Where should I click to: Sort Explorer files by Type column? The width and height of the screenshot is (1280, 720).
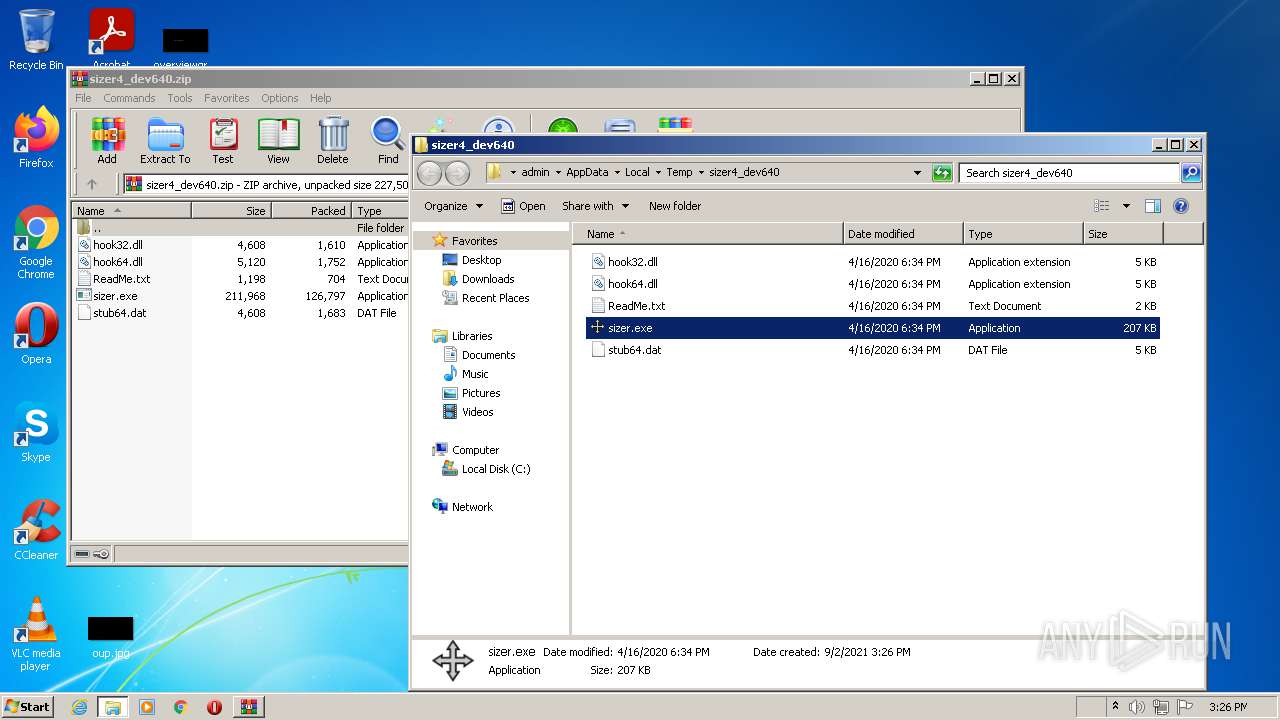[1024, 234]
